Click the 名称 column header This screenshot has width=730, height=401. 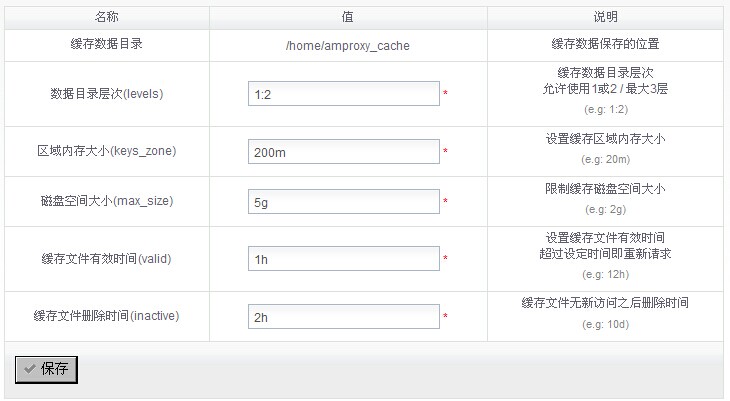[106, 17]
